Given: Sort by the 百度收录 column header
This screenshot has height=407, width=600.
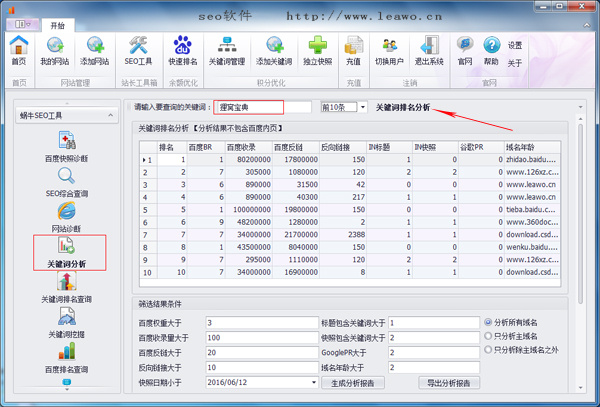Looking at the screenshot, I should [x=249, y=147].
